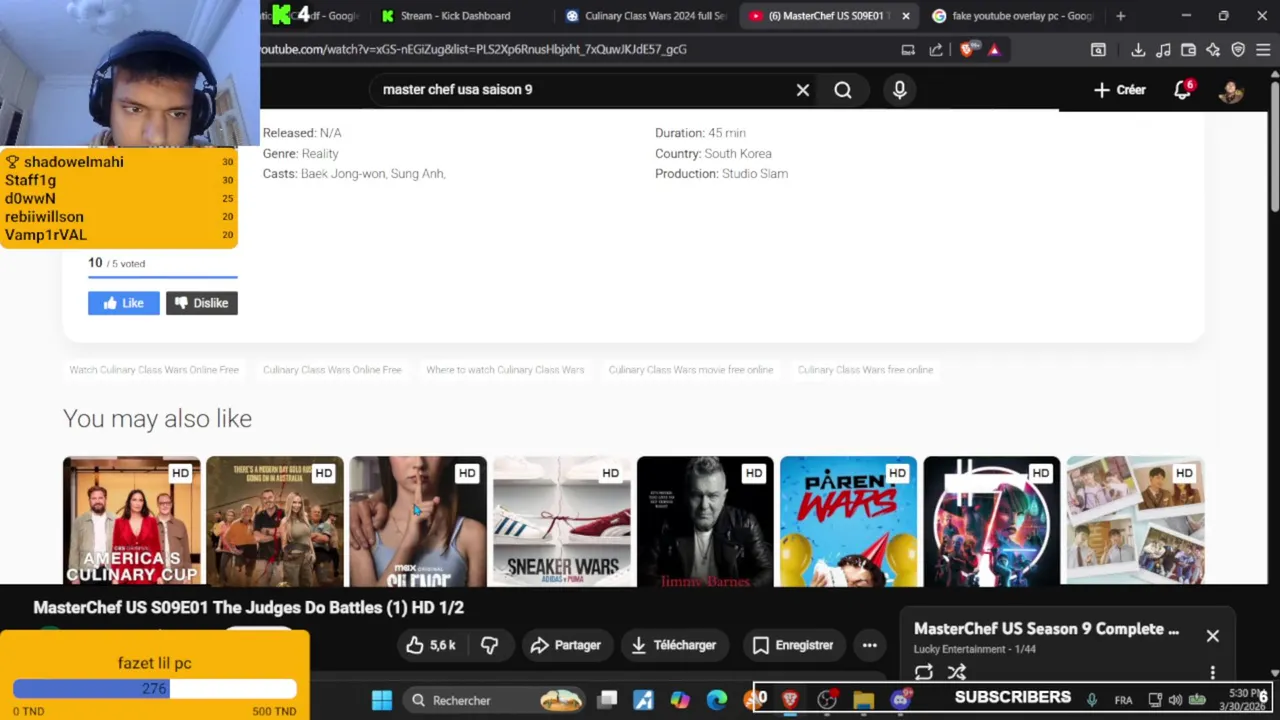Screen dimensions: 1280x720
Task: Open America's Culinary Cup poster
Action: (131, 521)
